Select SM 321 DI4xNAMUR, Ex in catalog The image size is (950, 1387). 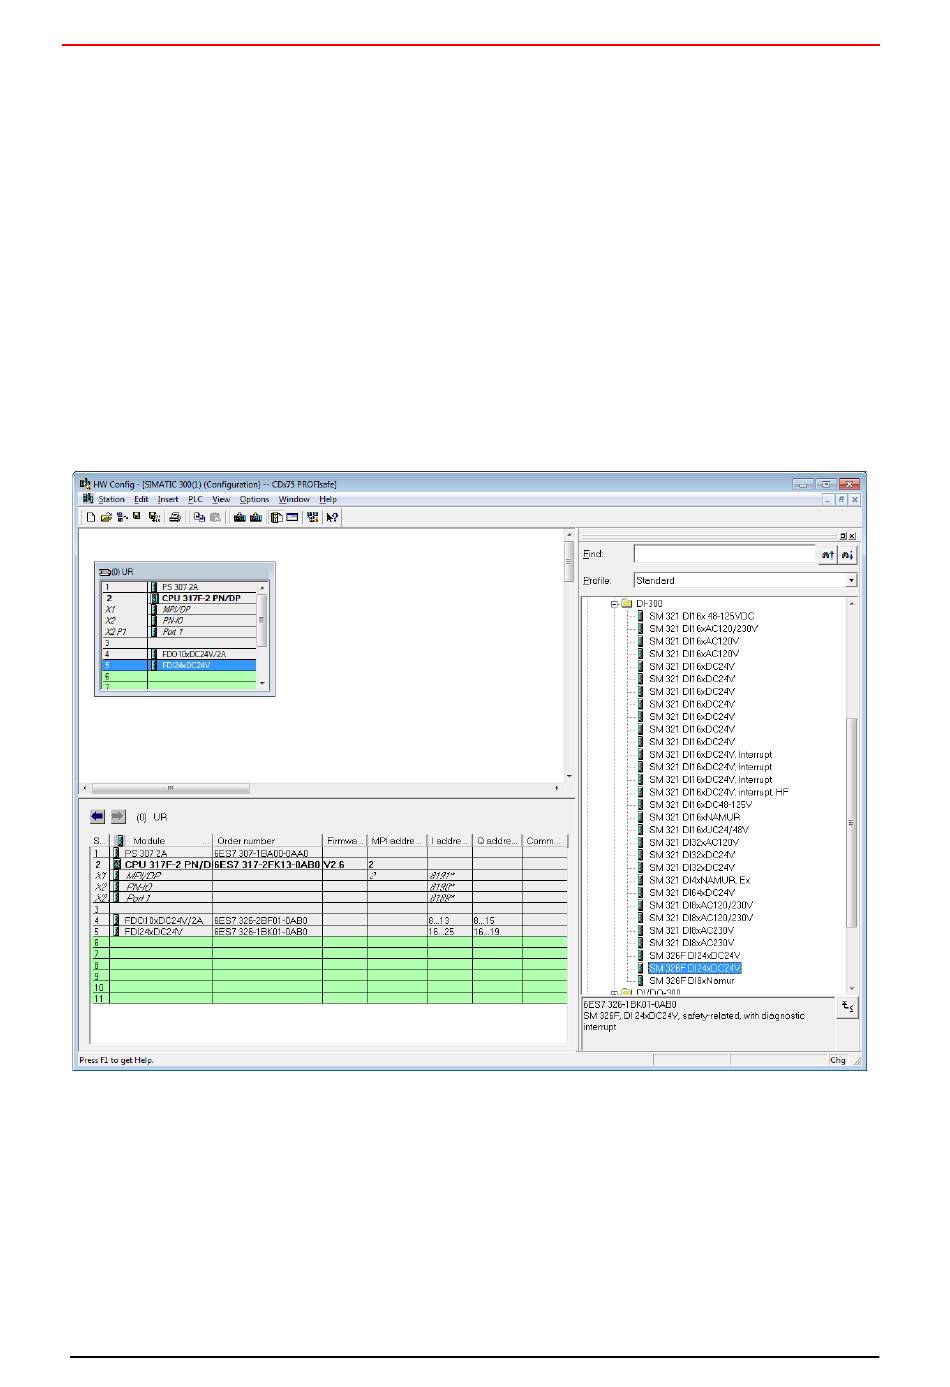click(699, 880)
